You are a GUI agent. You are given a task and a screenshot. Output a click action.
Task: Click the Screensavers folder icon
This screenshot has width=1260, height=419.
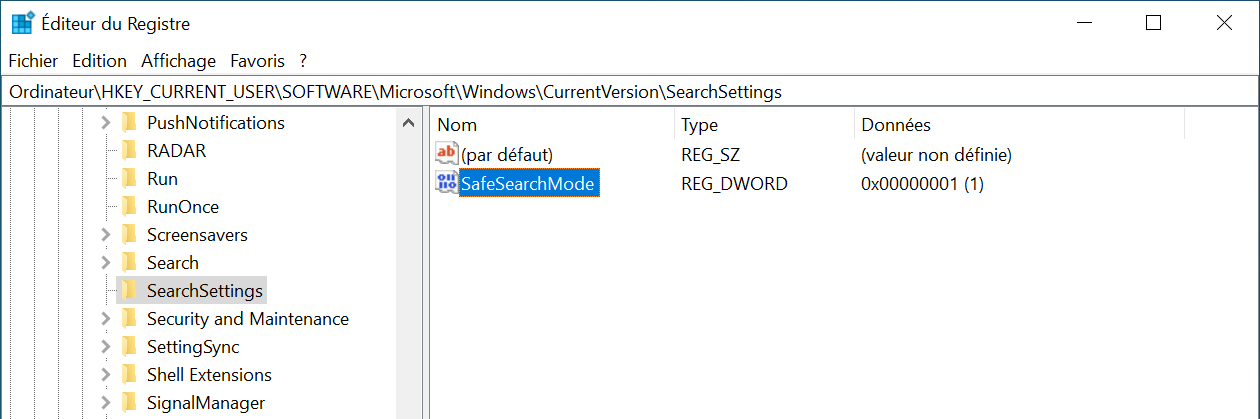click(x=128, y=235)
